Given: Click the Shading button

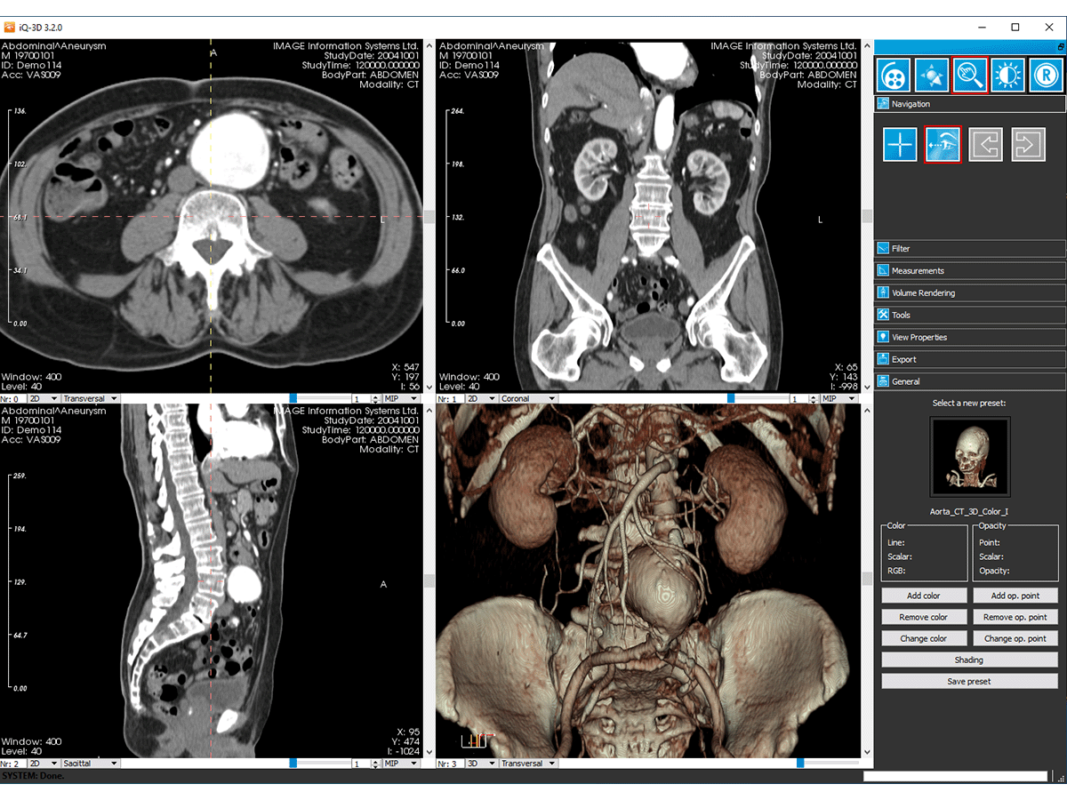Looking at the screenshot, I should pos(969,660).
